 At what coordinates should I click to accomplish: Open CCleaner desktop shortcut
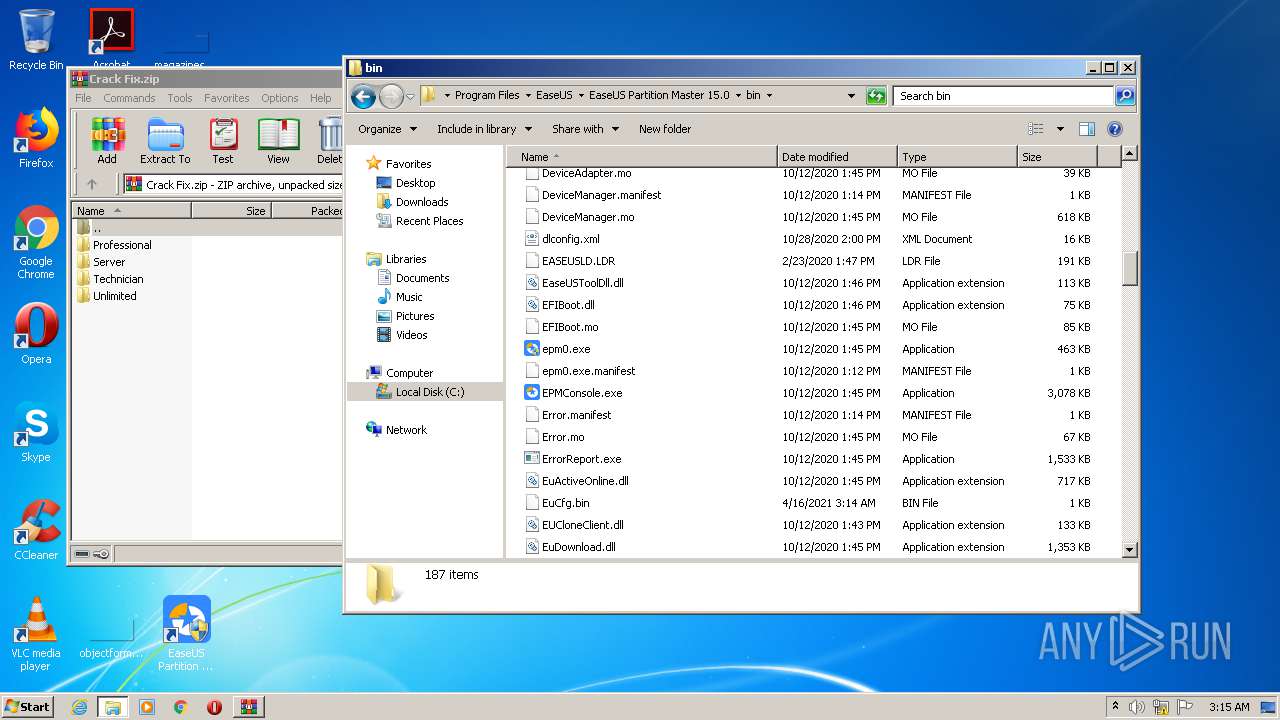36,530
